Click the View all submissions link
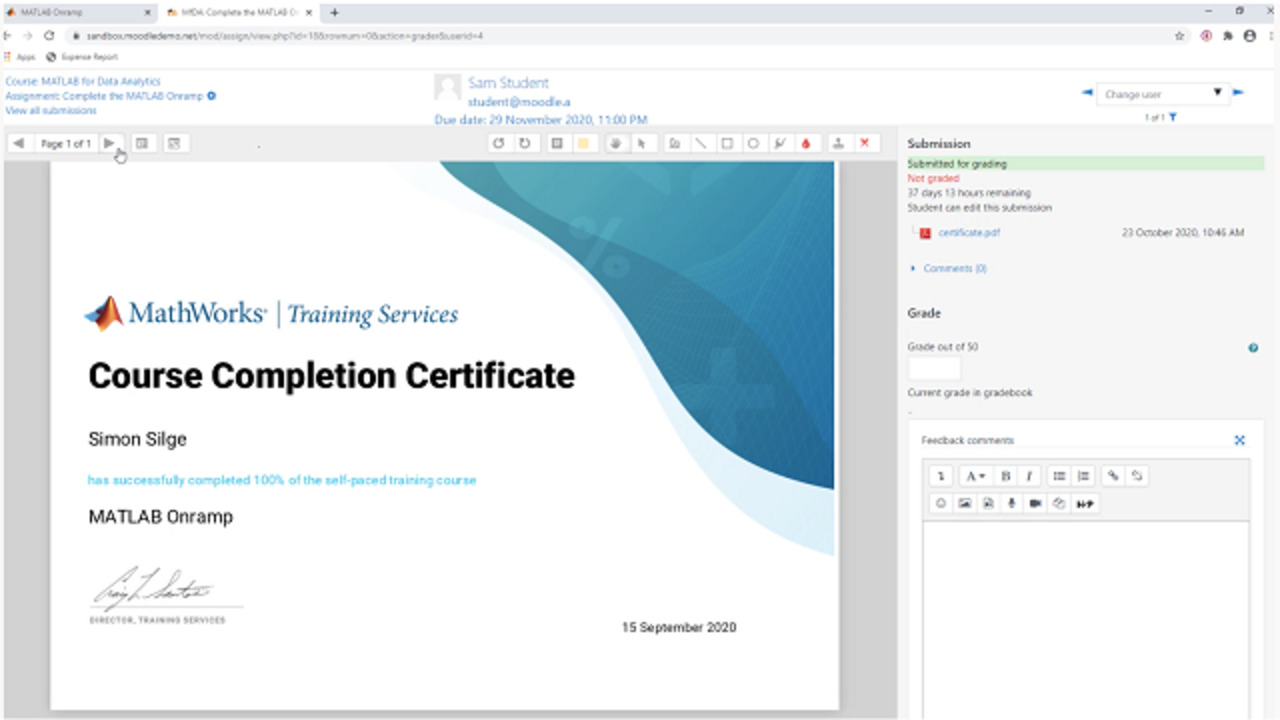The image size is (1280, 720). (x=51, y=110)
